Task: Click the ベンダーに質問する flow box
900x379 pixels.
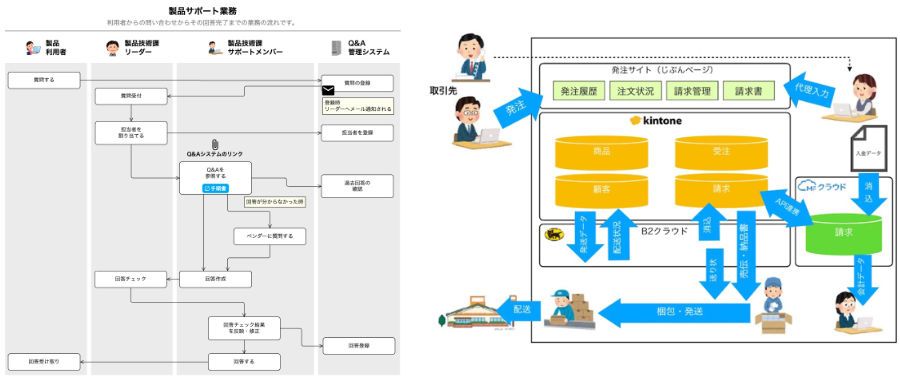Action: point(270,236)
